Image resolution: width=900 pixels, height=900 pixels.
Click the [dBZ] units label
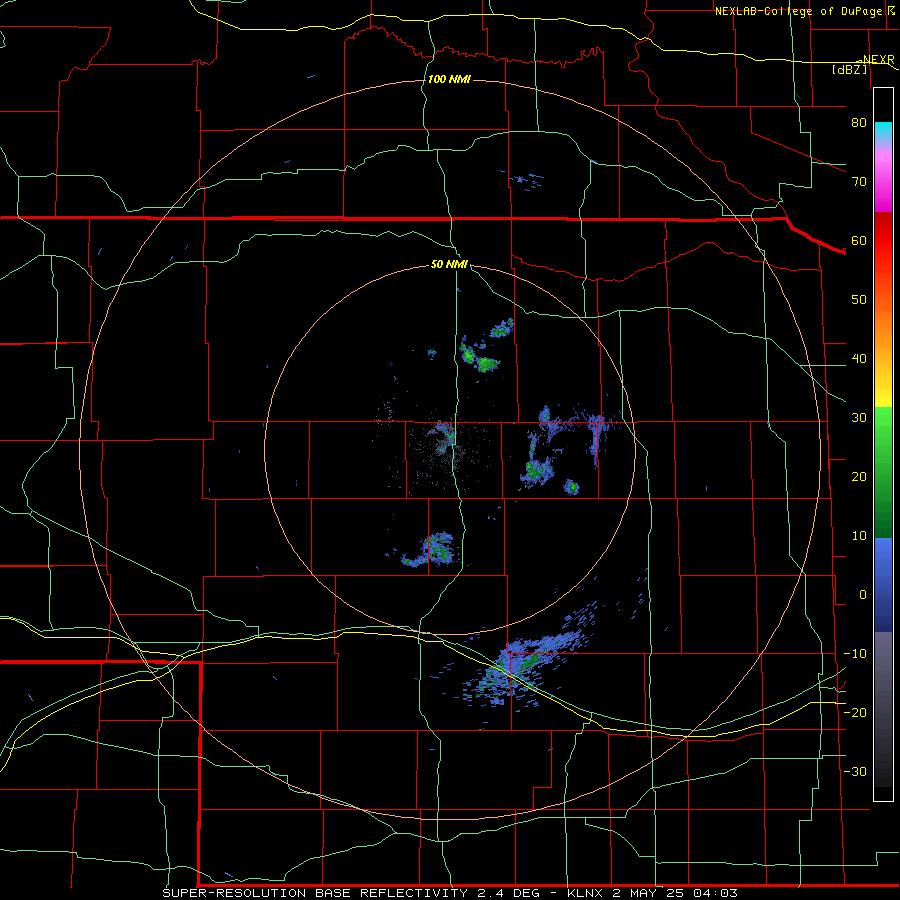(x=849, y=69)
